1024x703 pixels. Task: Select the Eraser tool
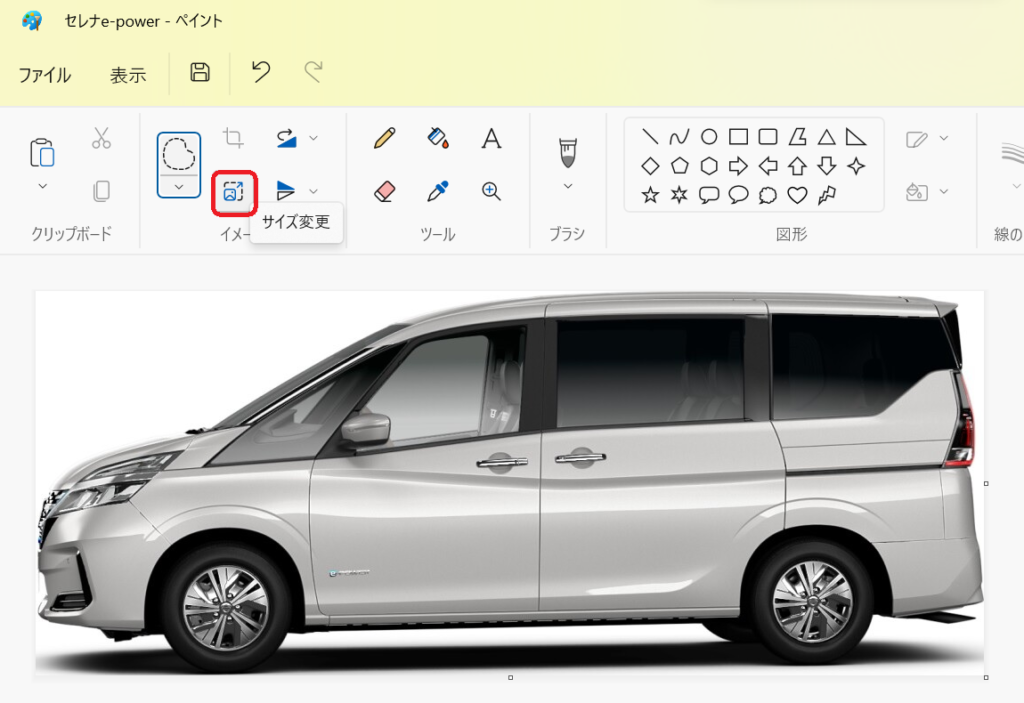point(384,191)
